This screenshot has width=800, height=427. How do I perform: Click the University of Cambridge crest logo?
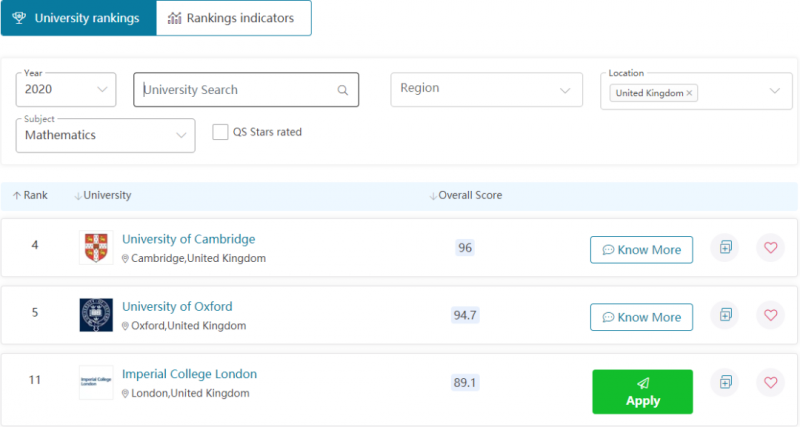click(x=96, y=247)
